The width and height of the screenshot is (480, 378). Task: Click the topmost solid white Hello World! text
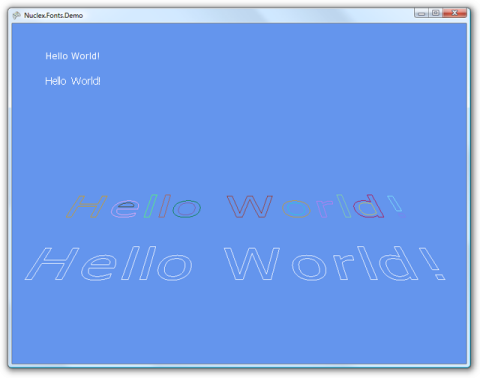coord(72,56)
